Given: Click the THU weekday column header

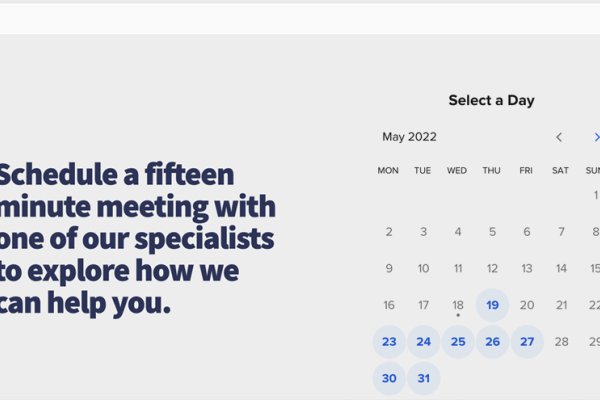Looking at the screenshot, I should [x=492, y=171].
